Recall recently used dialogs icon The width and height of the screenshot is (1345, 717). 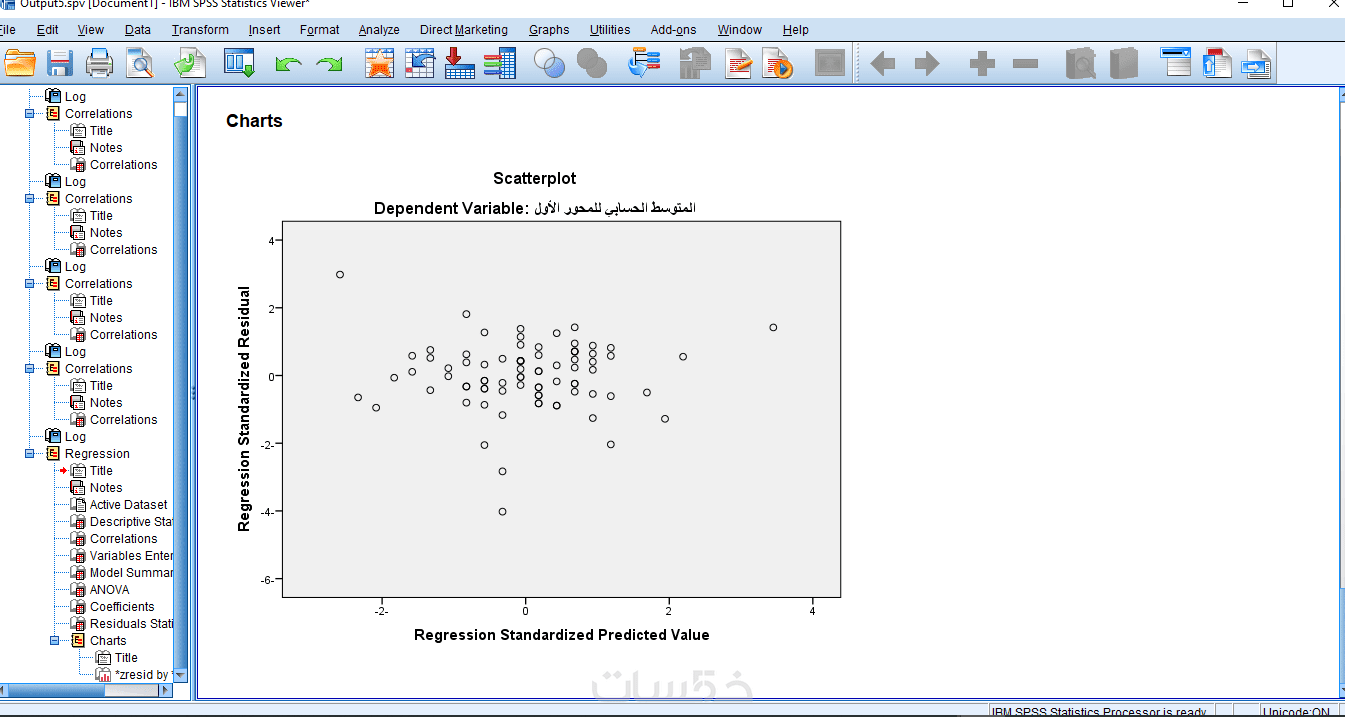pyautogui.click(x=240, y=65)
